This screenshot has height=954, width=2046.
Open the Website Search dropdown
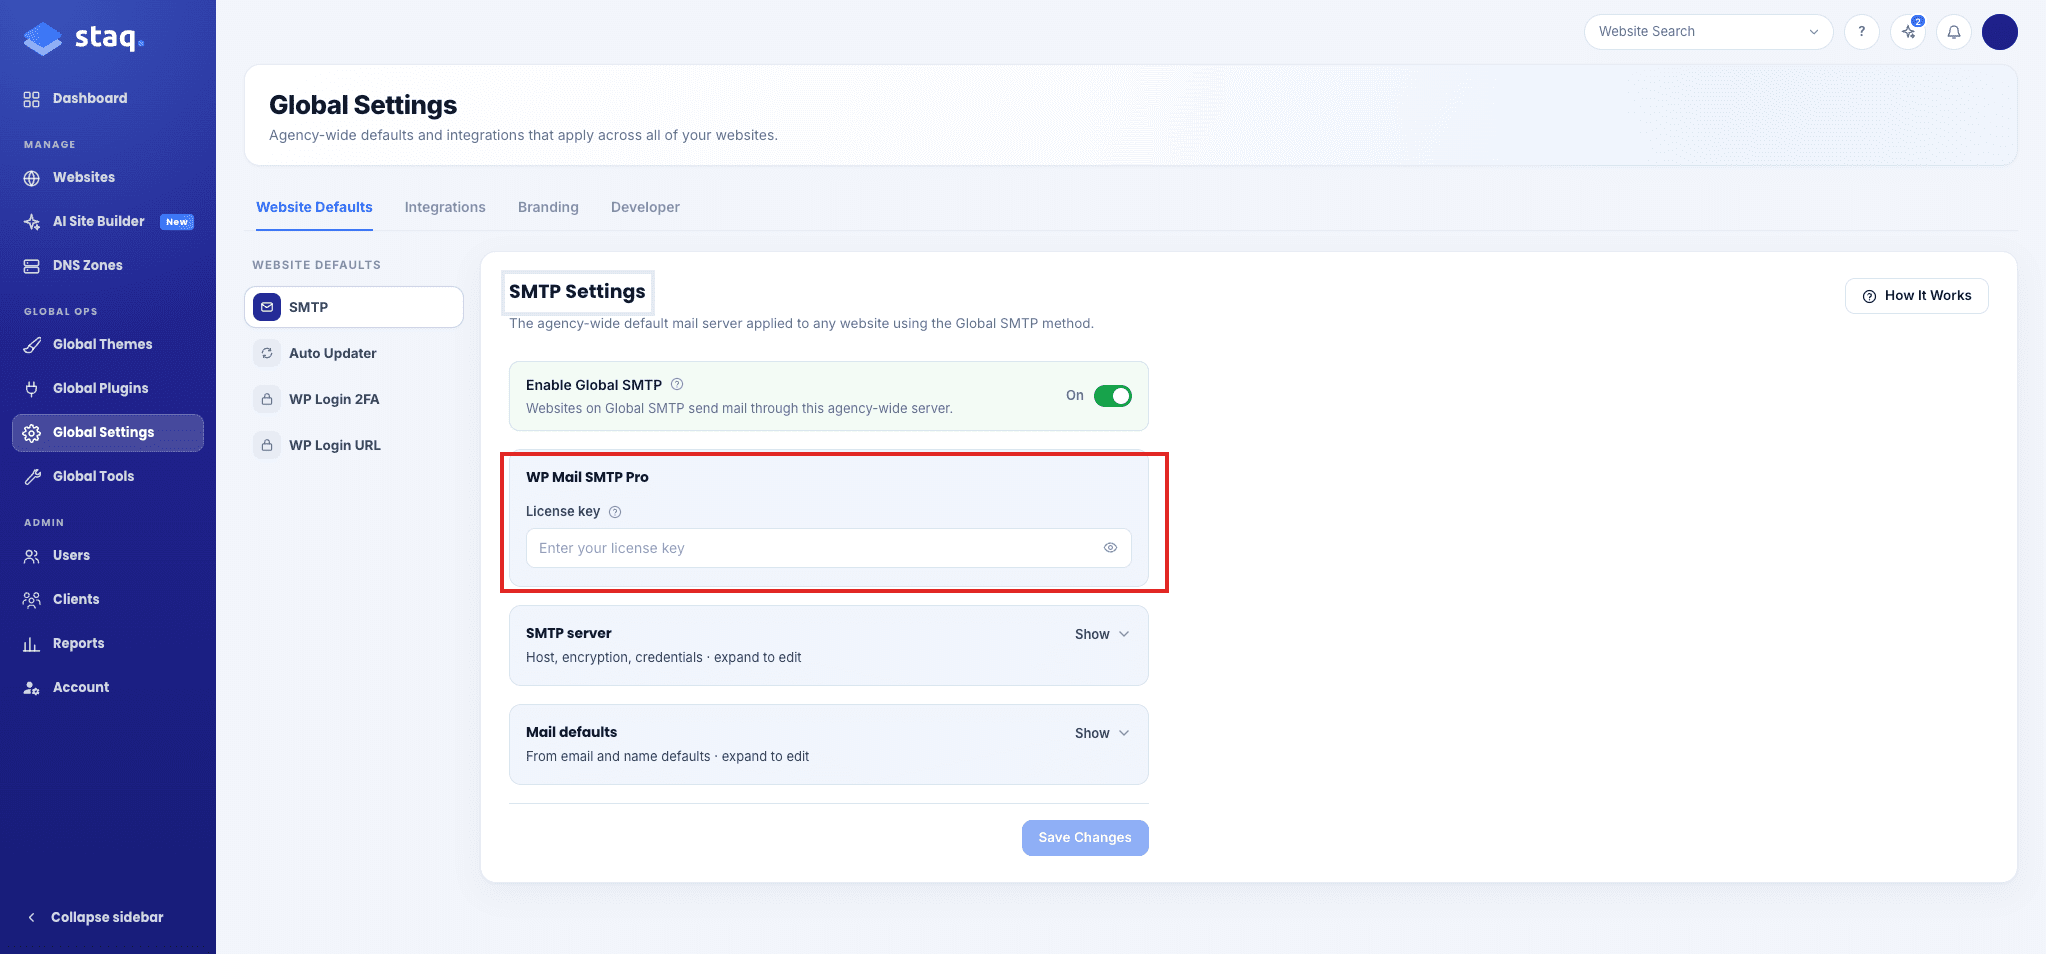click(x=1708, y=32)
